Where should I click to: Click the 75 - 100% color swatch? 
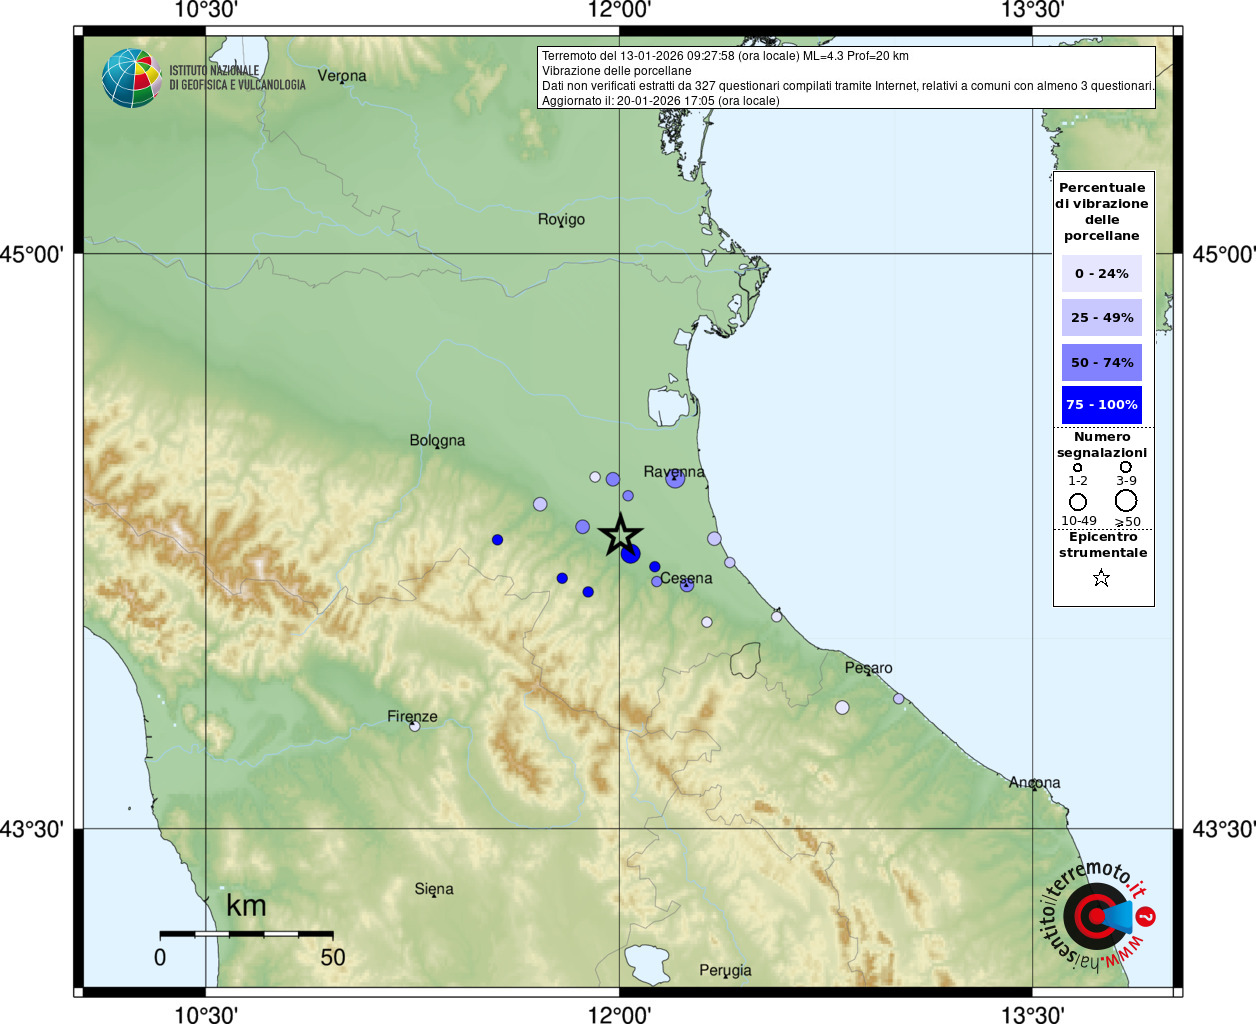point(1102,405)
